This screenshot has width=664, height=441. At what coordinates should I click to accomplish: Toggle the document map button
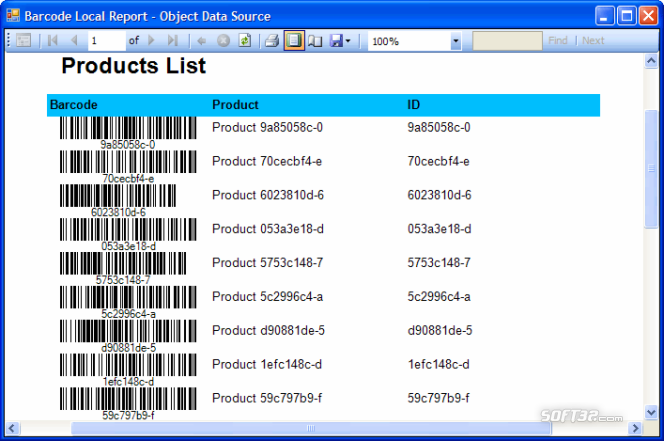tap(23, 41)
